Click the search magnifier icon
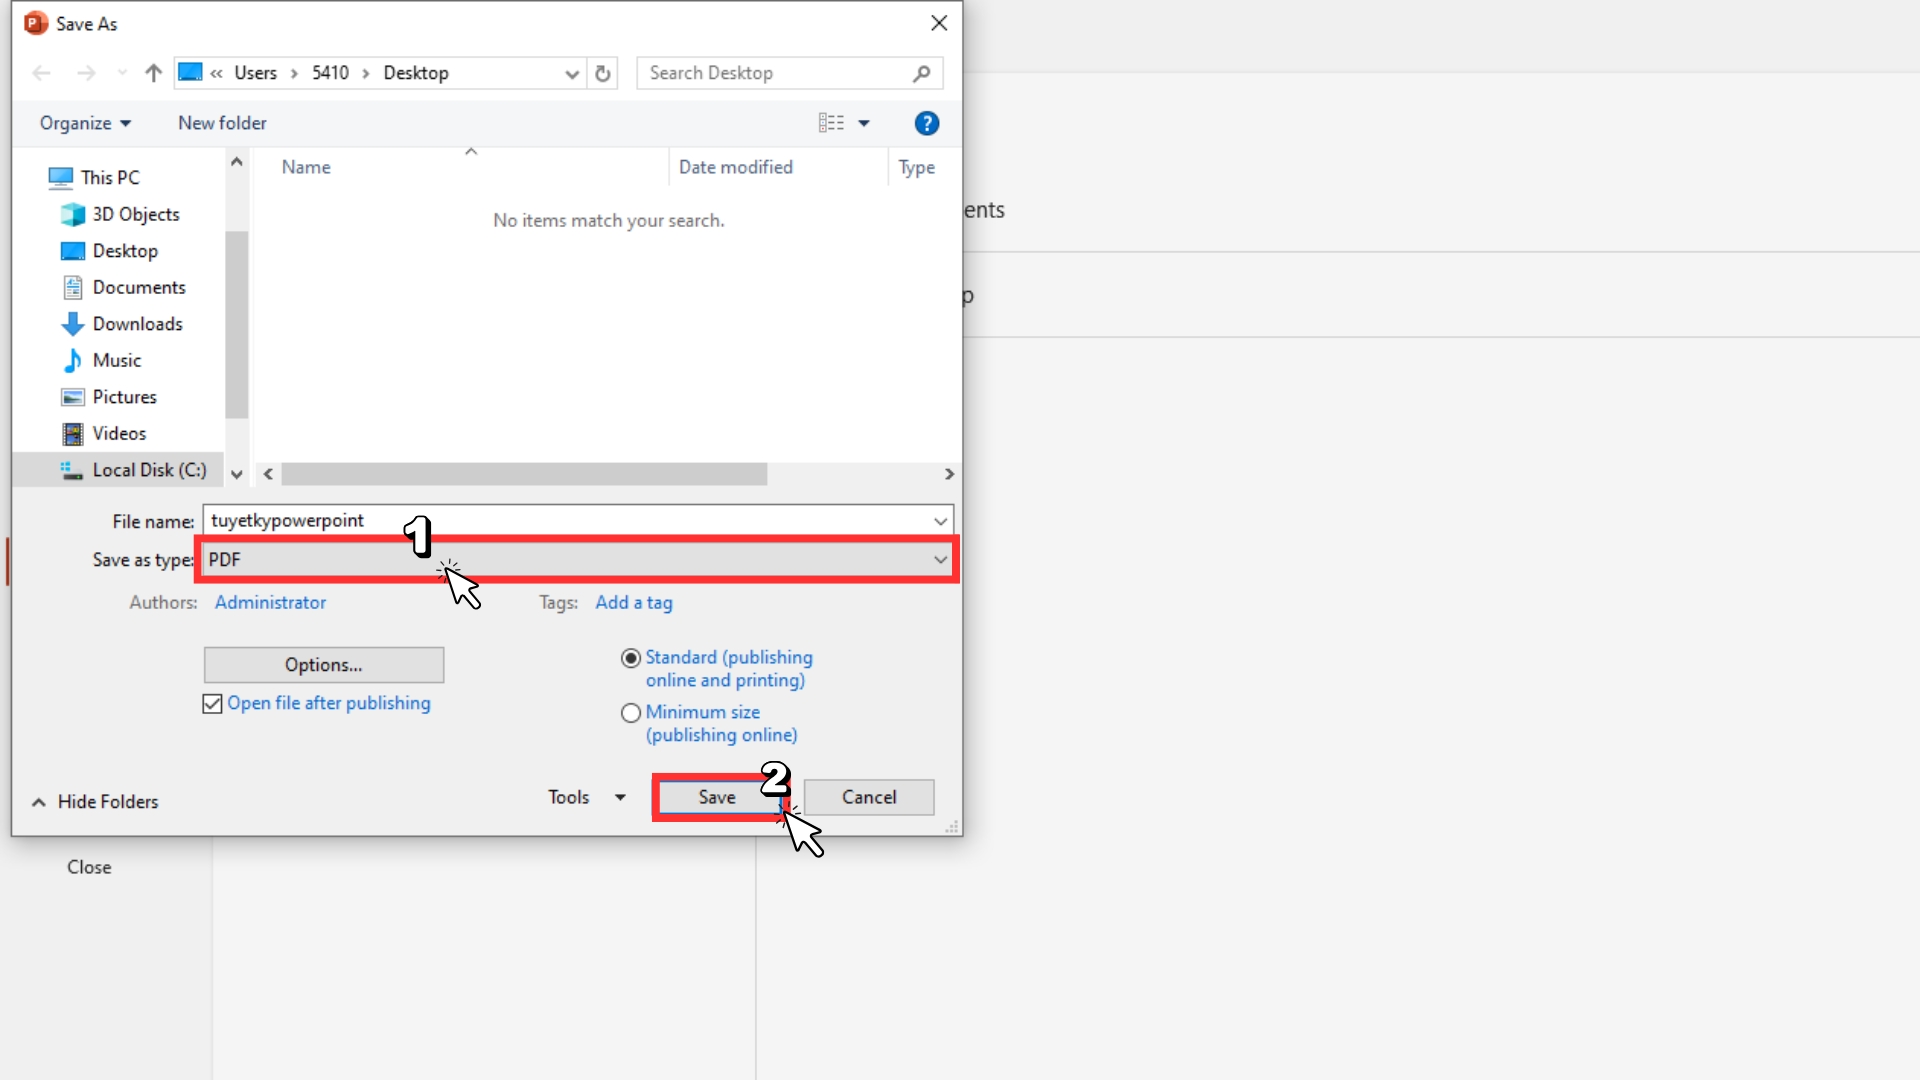Viewport: 1920px width, 1080px height. 921,73
